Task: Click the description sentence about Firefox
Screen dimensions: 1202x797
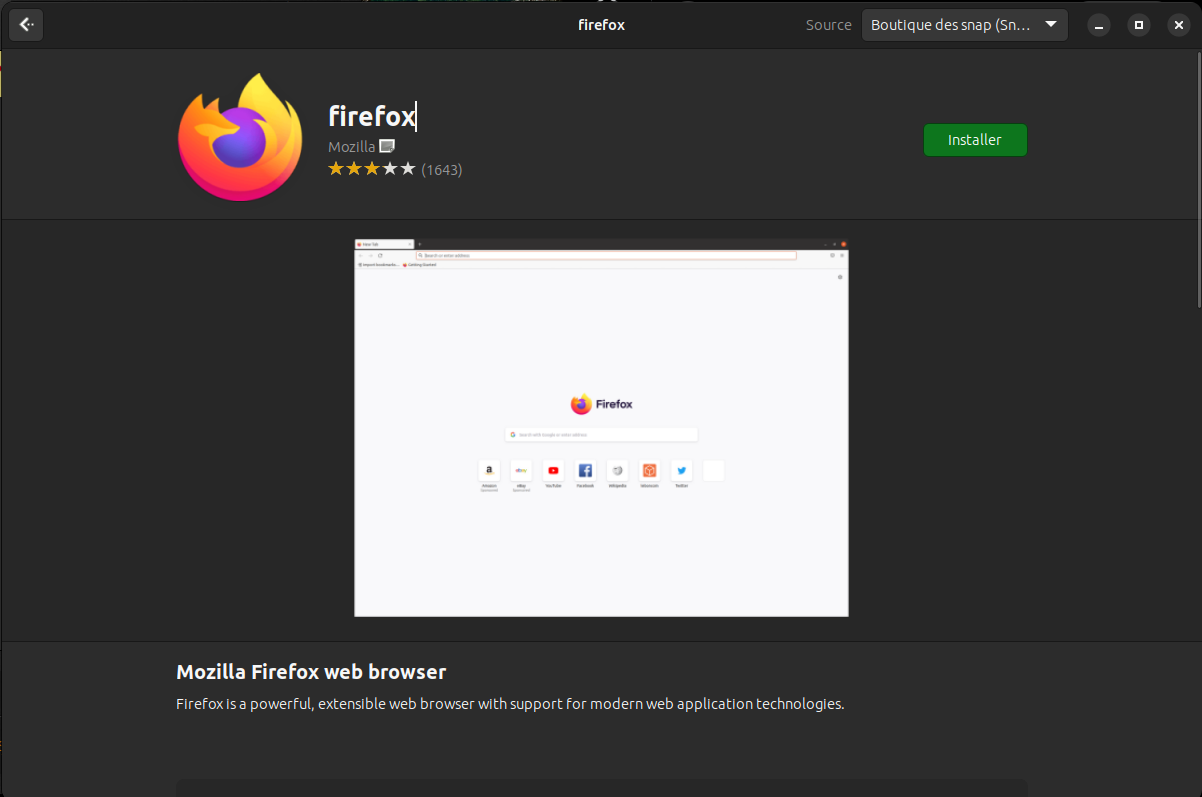Action: pos(510,703)
